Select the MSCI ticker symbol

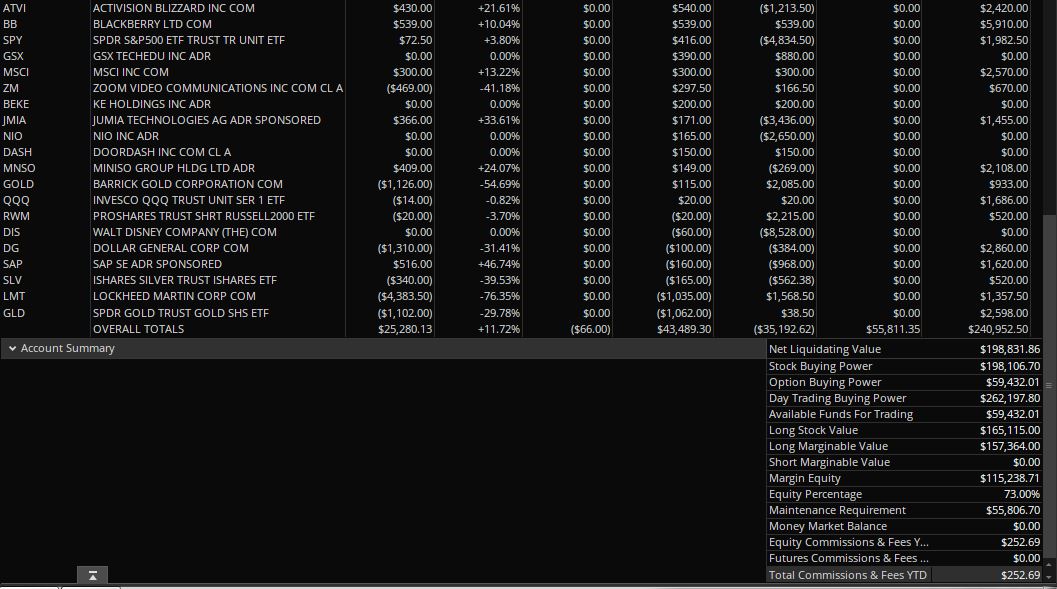[x=16, y=72]
